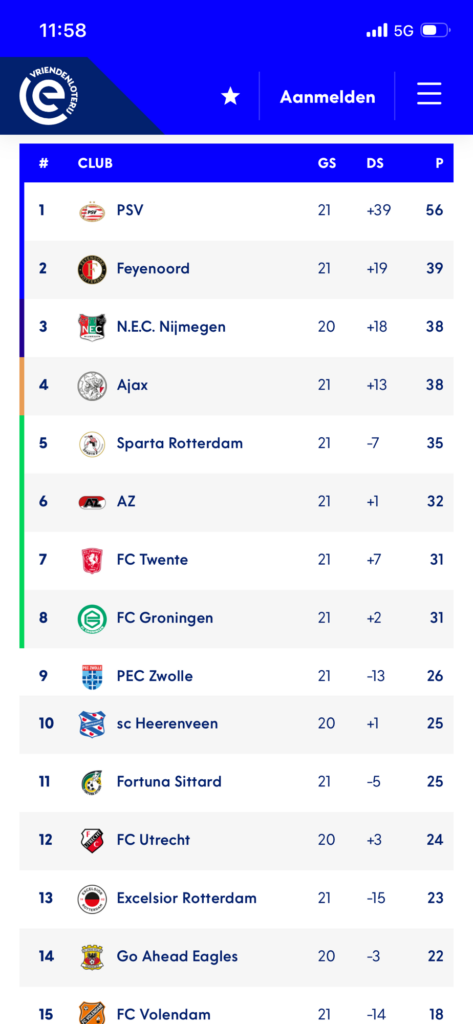Sort by the DS goal difference header
The image size is (473, 1024).
coord(375,163)
